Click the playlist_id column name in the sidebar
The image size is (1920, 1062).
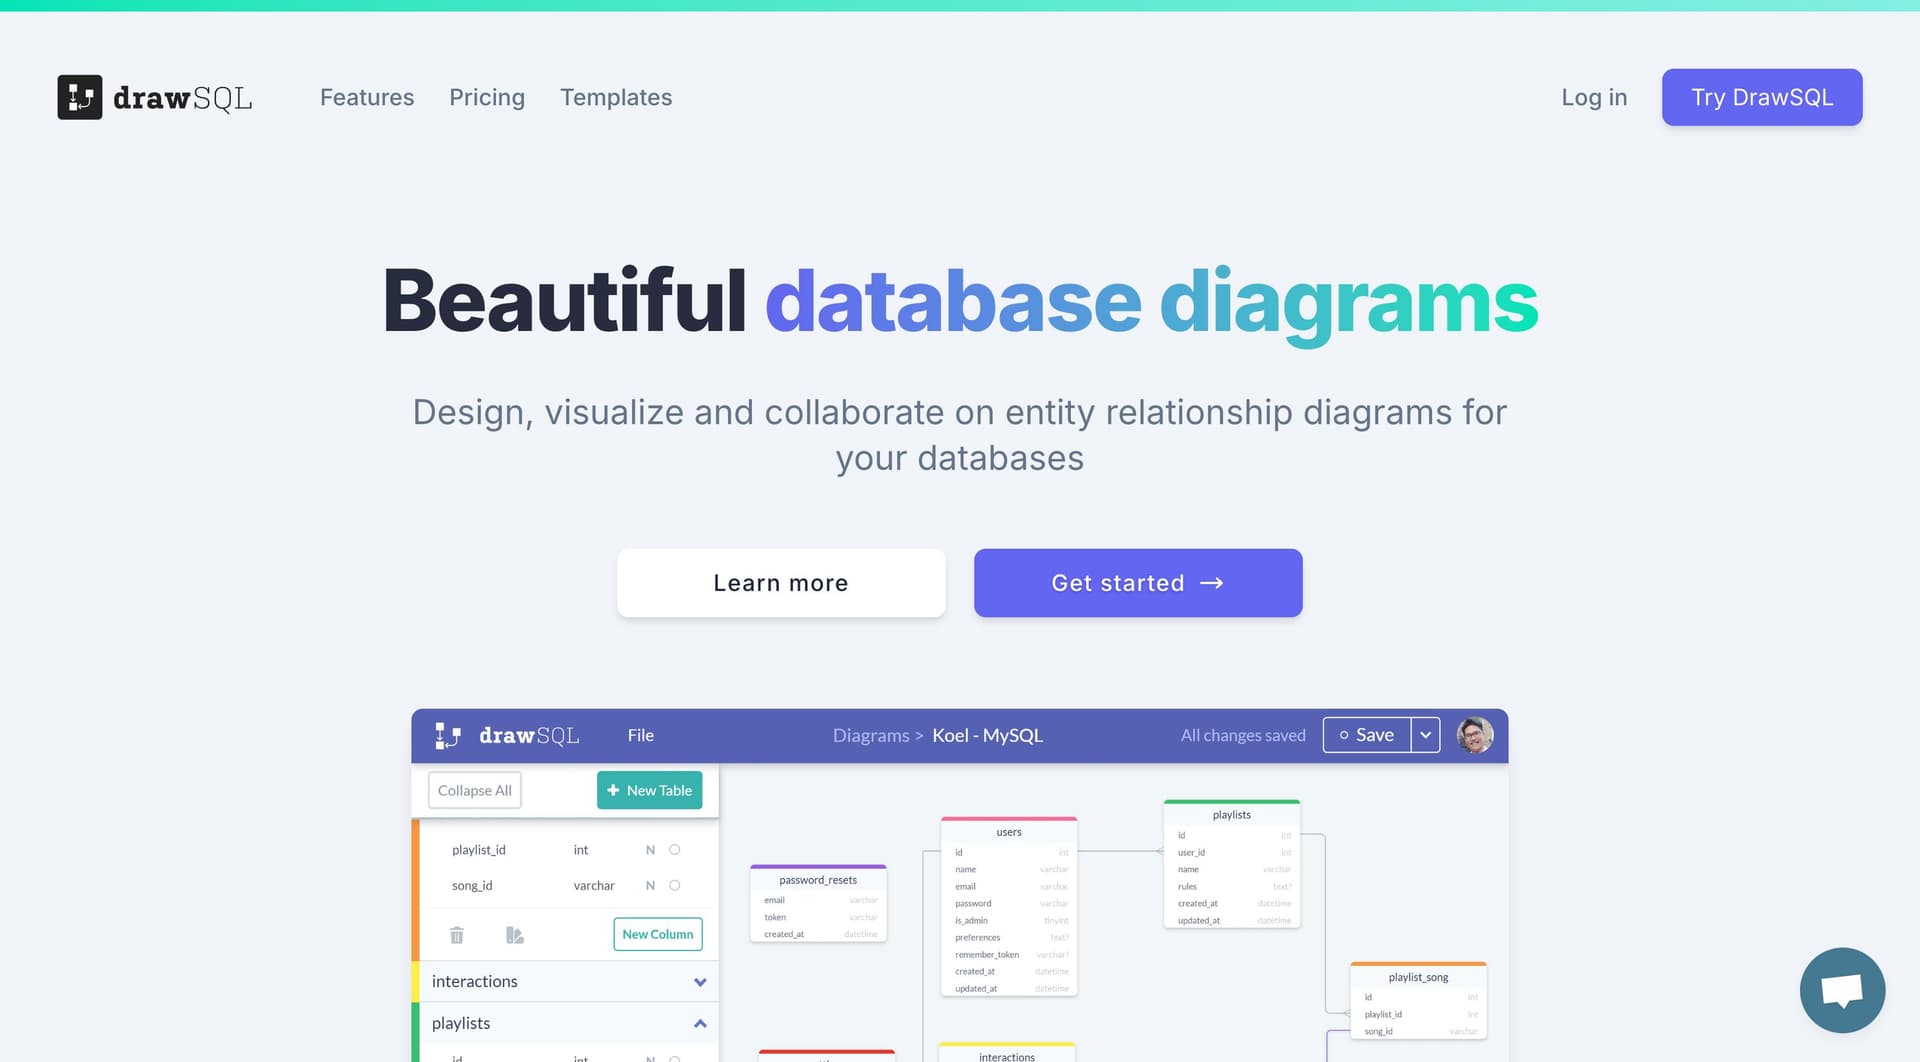(479, 850)
